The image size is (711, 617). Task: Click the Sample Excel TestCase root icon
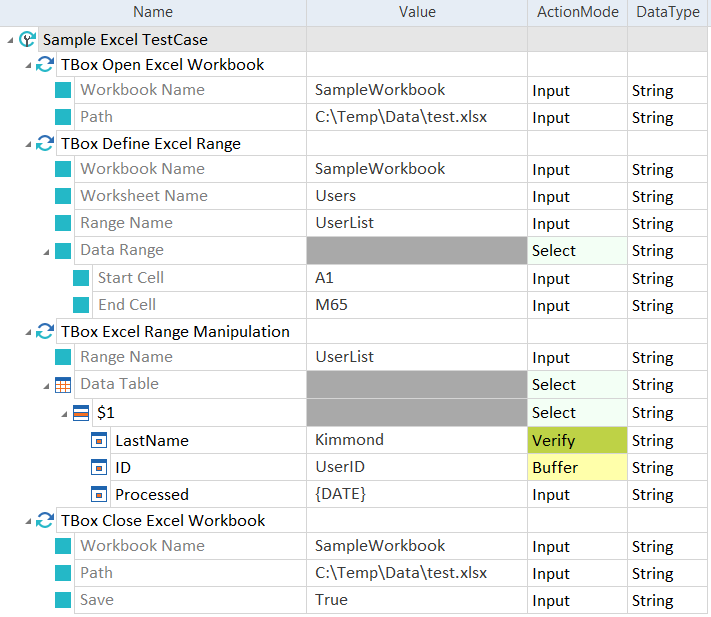(28, 39)
